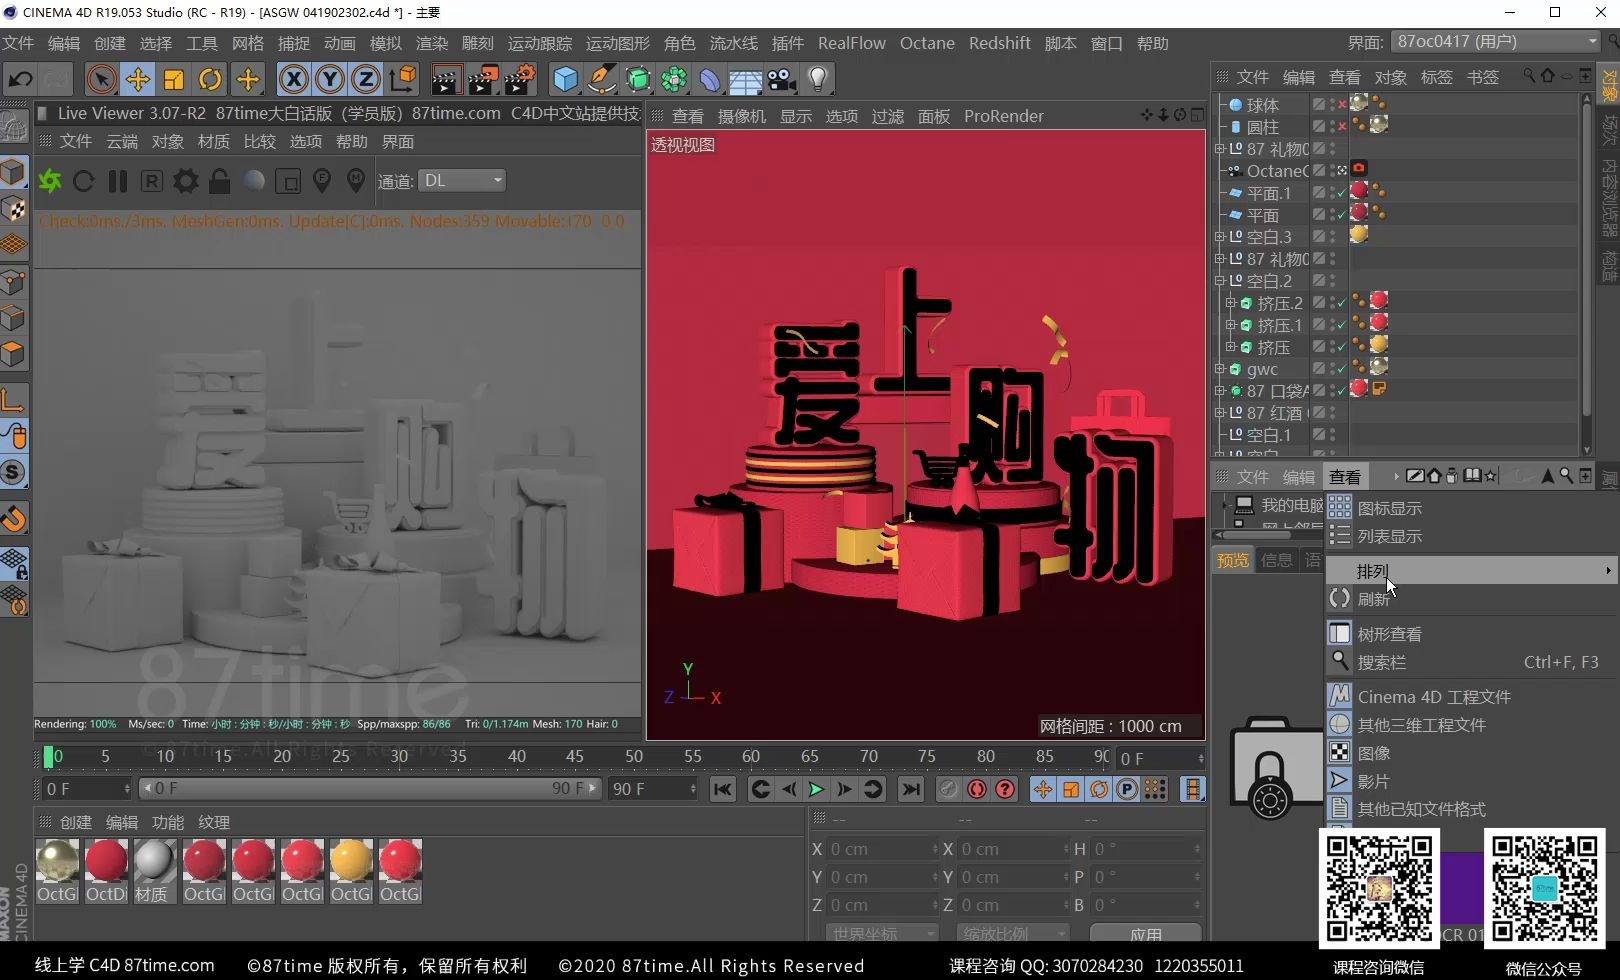1620x980 pixels.
Task: Click the coordinate system cube icon
Action: [x=403, y=79]
